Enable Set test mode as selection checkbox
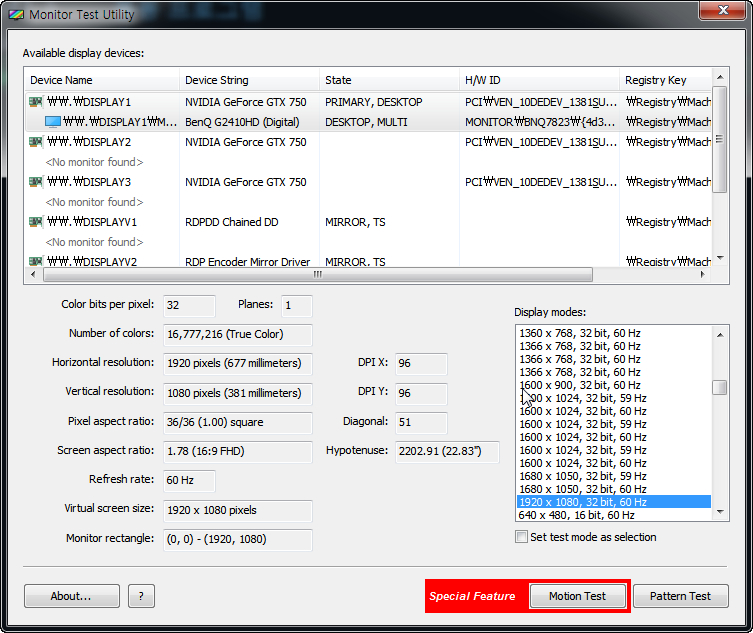The image size is (753, 633). (x=521, y=536)
